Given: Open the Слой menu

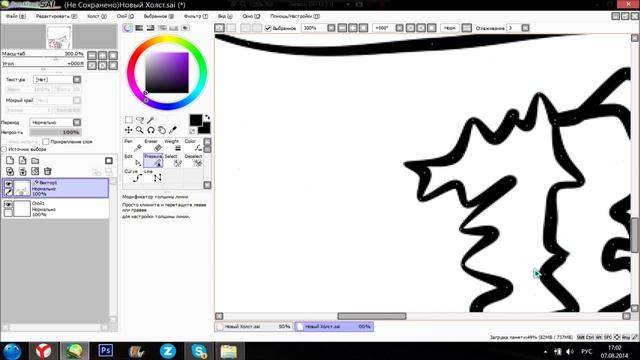Looking at the screenshot, I should coord(125,16).
